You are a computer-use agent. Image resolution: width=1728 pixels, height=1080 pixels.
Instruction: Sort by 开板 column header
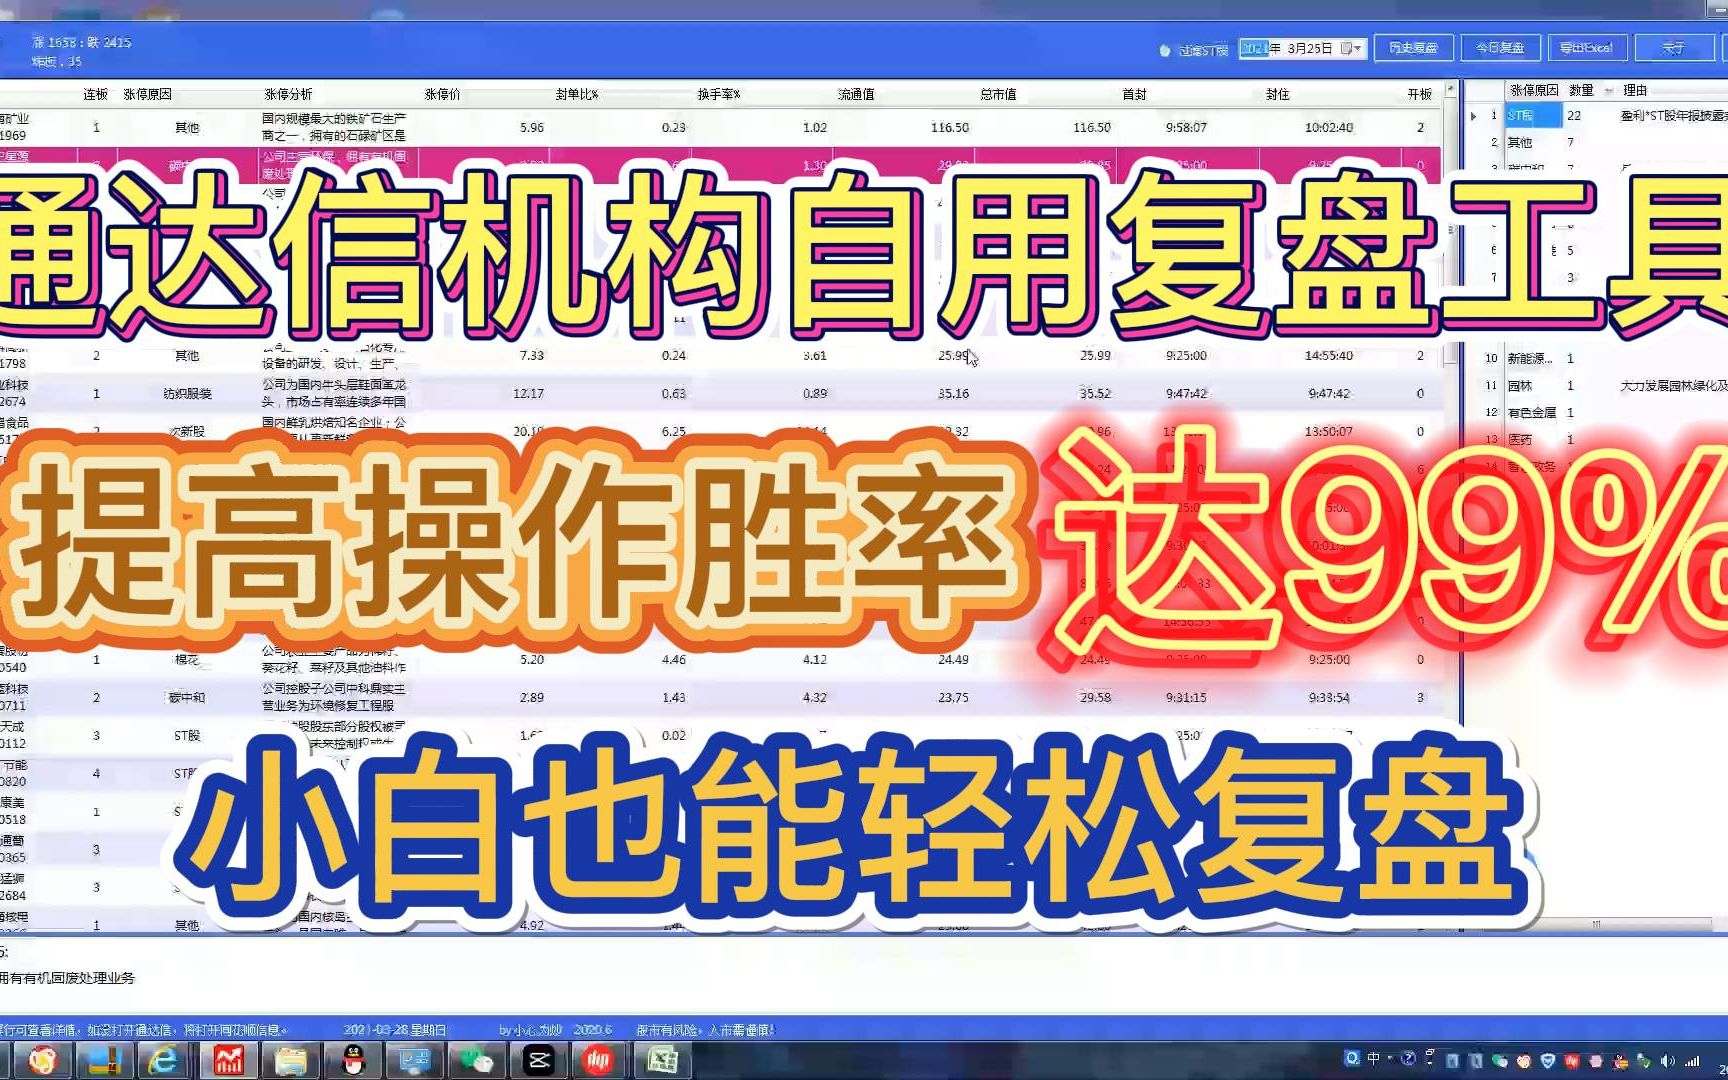pos(1420,94)
